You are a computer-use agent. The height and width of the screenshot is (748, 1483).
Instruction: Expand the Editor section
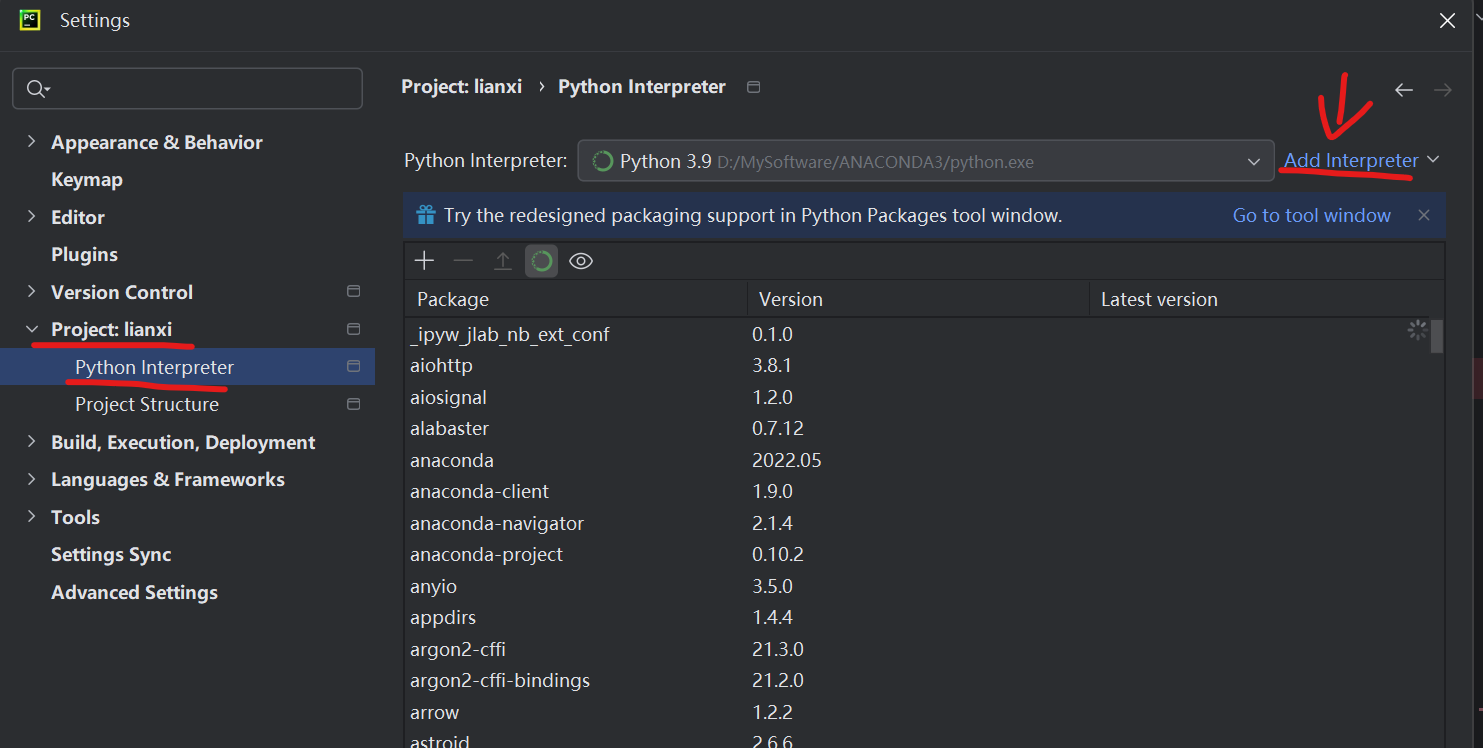[31, 217]
